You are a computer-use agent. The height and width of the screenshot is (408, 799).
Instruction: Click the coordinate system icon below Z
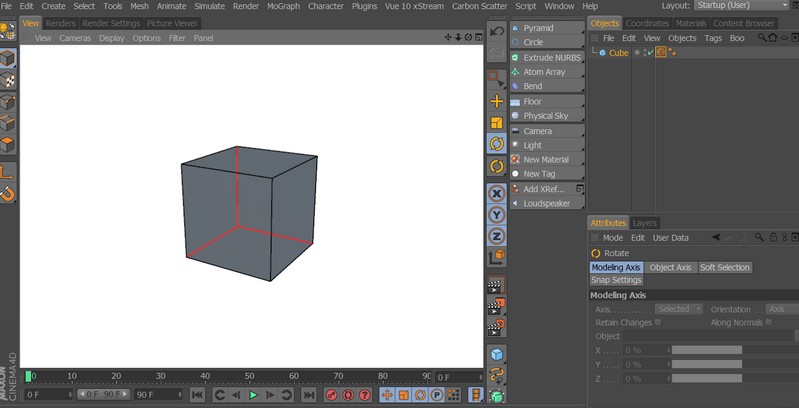496,257
